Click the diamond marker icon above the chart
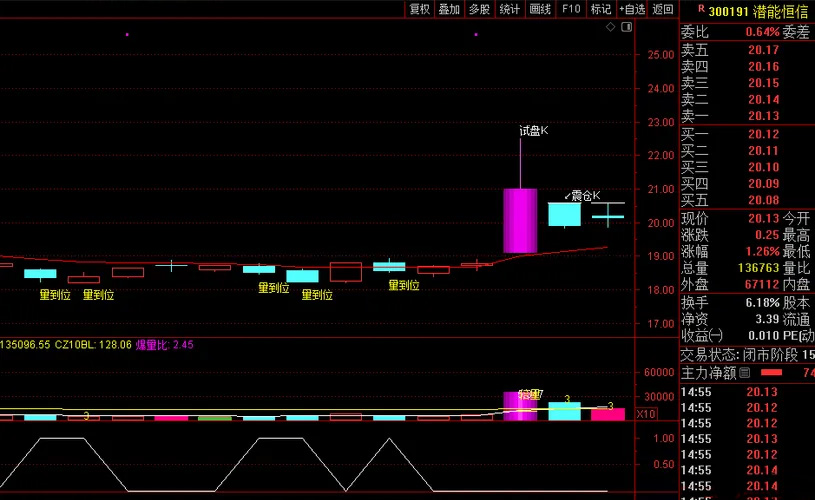 (611, 27)
